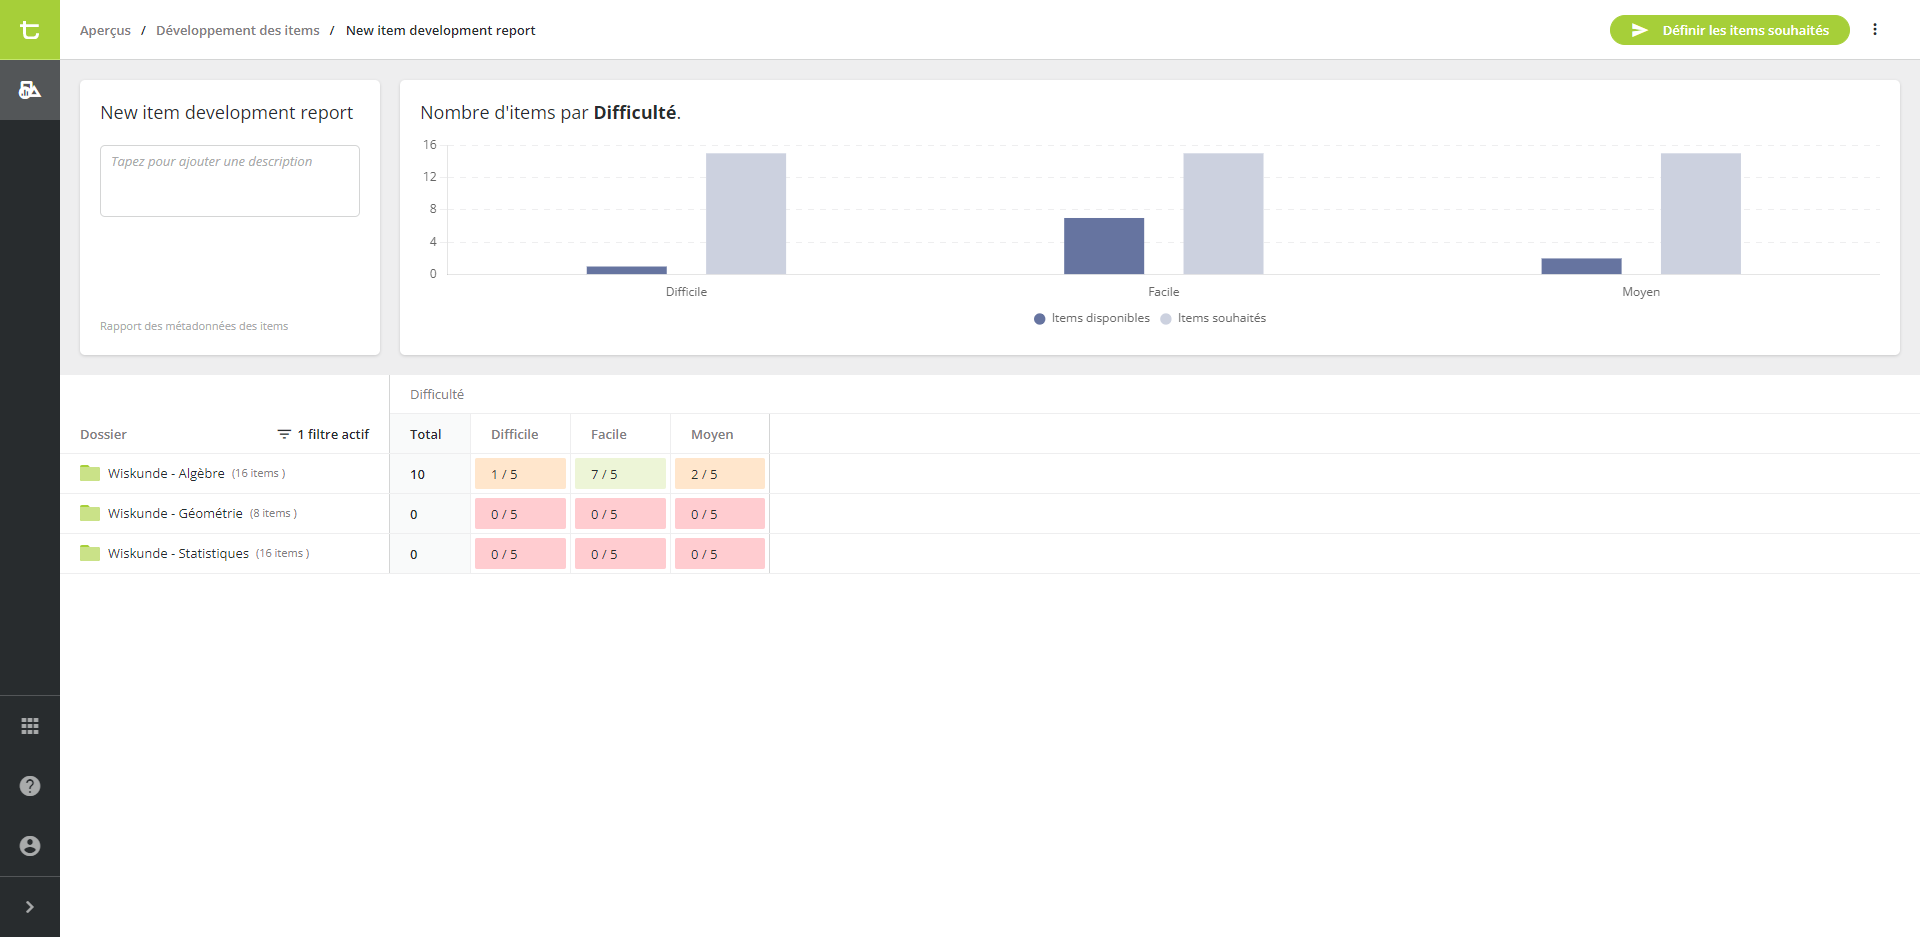Click the description text field

click(230, 181)
